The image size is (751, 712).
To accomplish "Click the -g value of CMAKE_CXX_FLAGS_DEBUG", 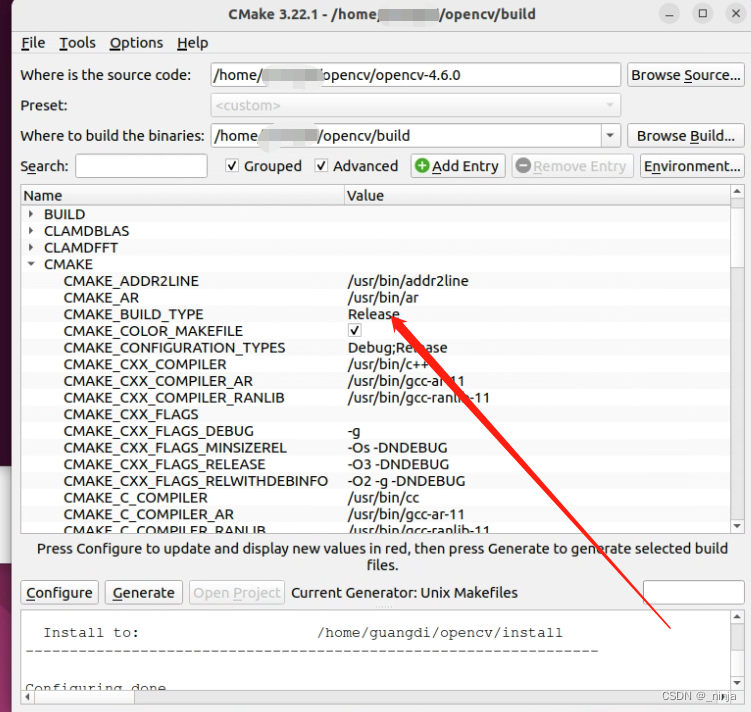I will click(x=354, y=431).
